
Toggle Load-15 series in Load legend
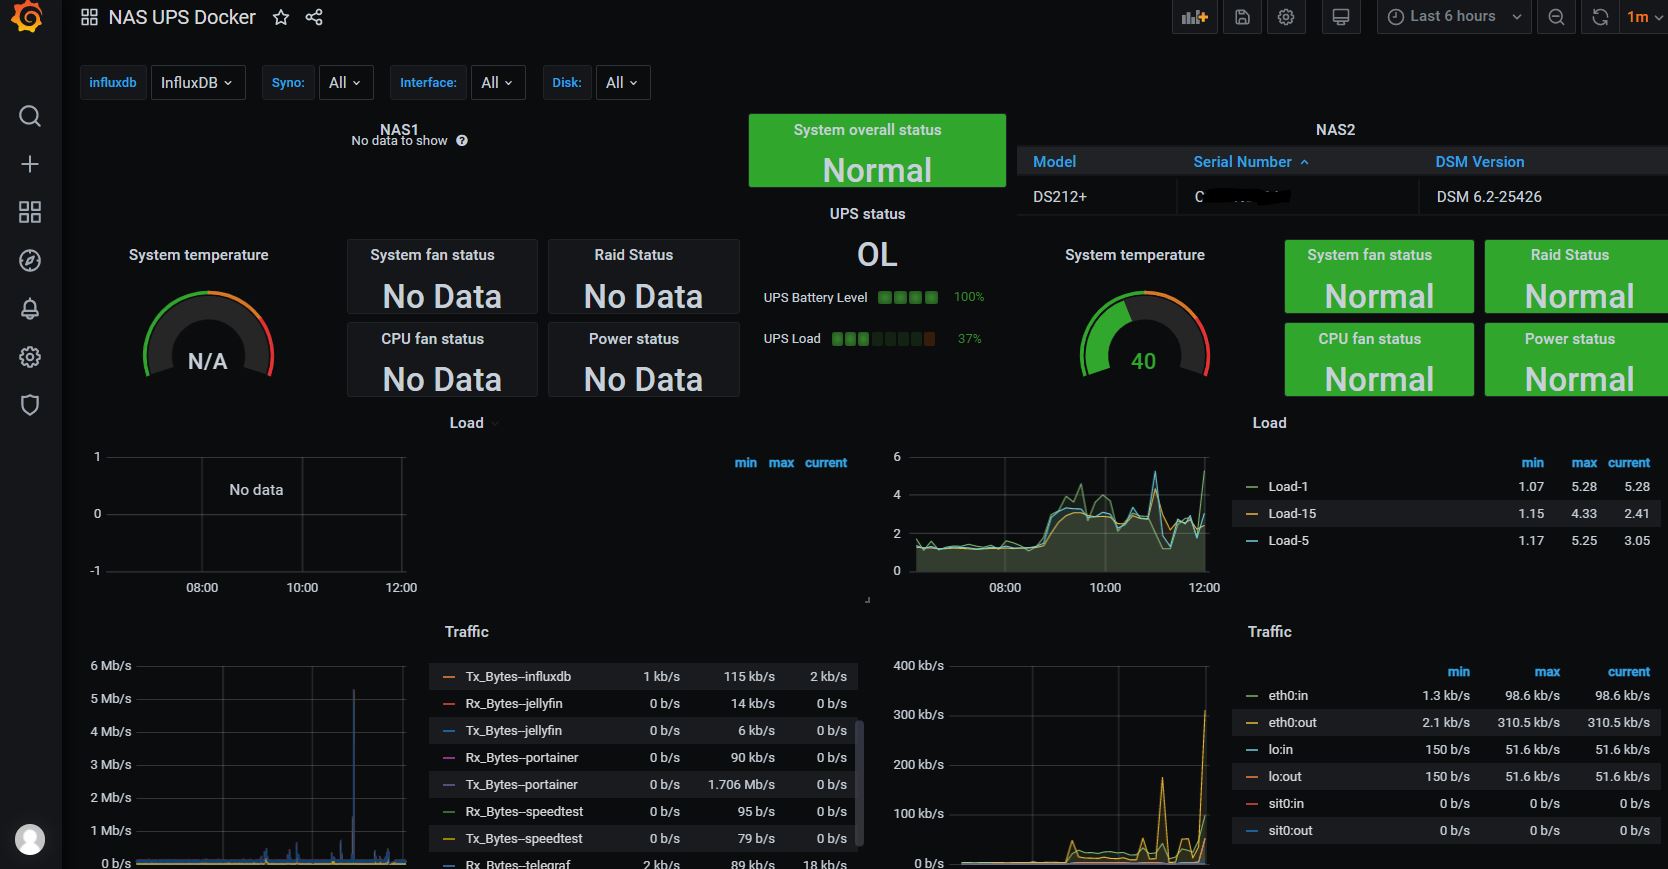tap(1292, 514)
